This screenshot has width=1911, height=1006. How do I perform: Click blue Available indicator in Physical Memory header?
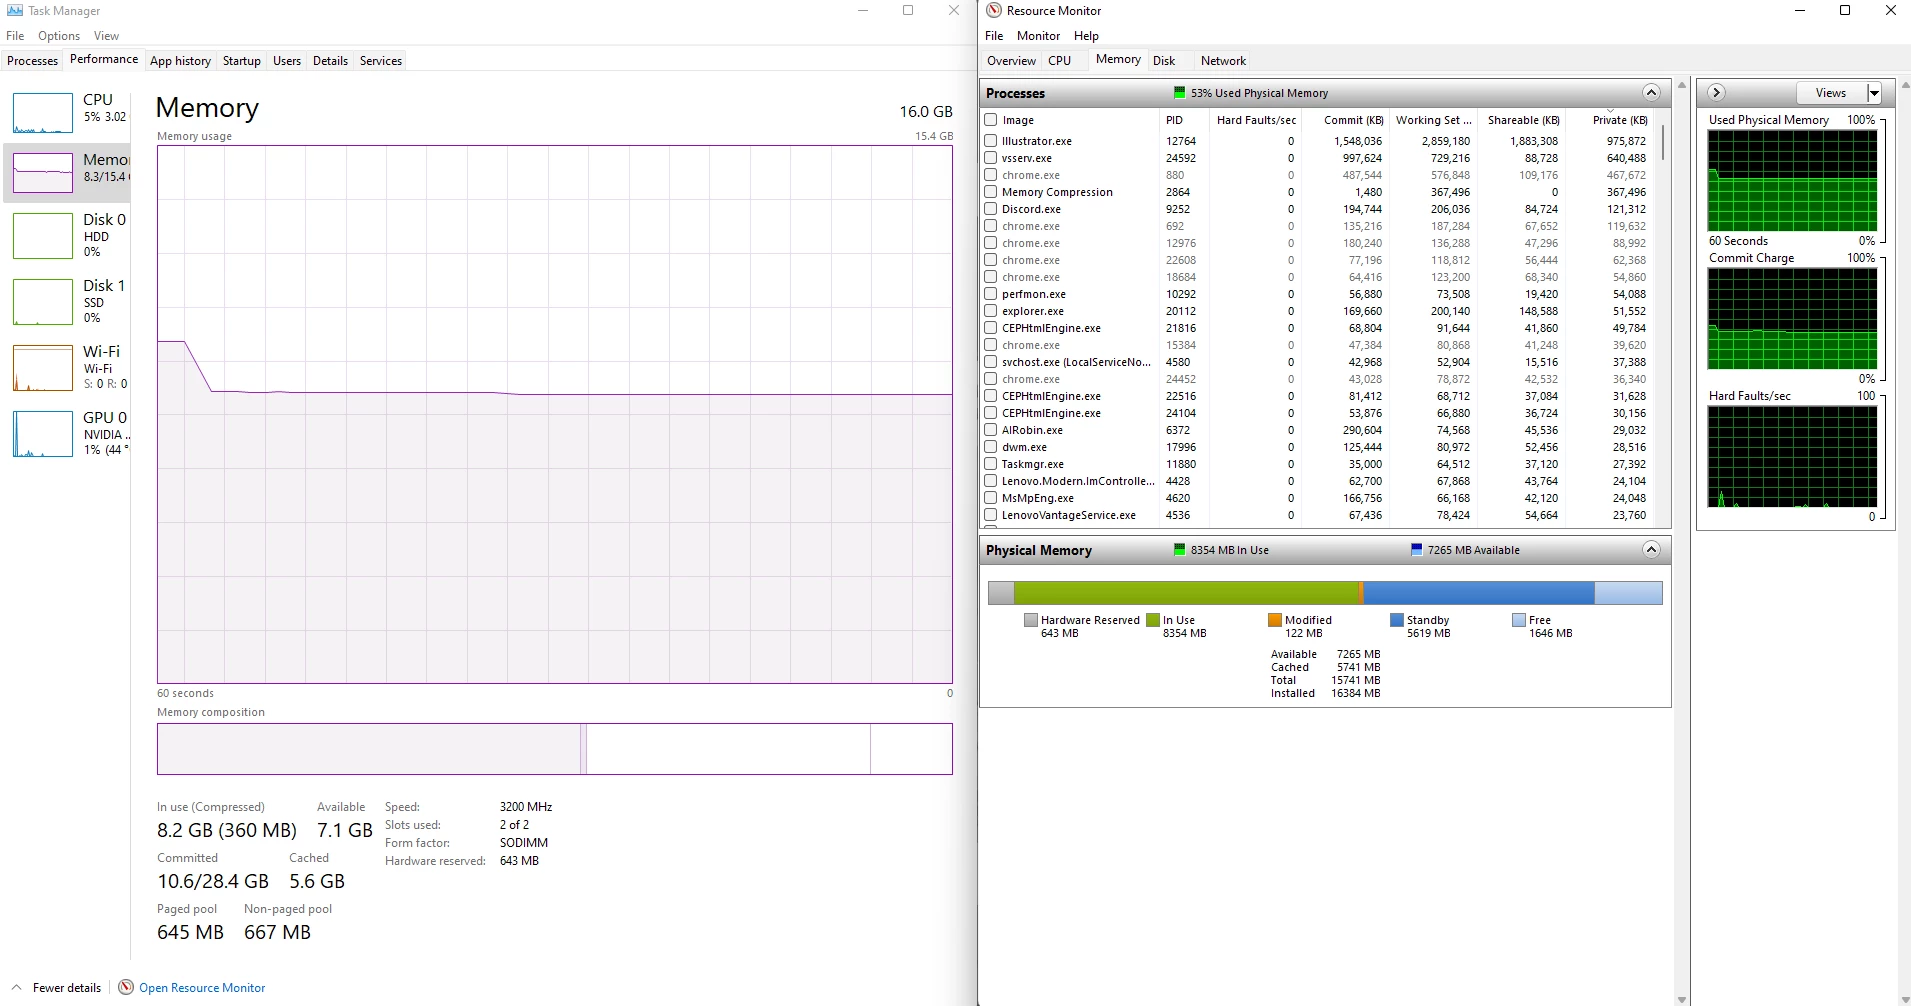click(x=1416, y=550)
